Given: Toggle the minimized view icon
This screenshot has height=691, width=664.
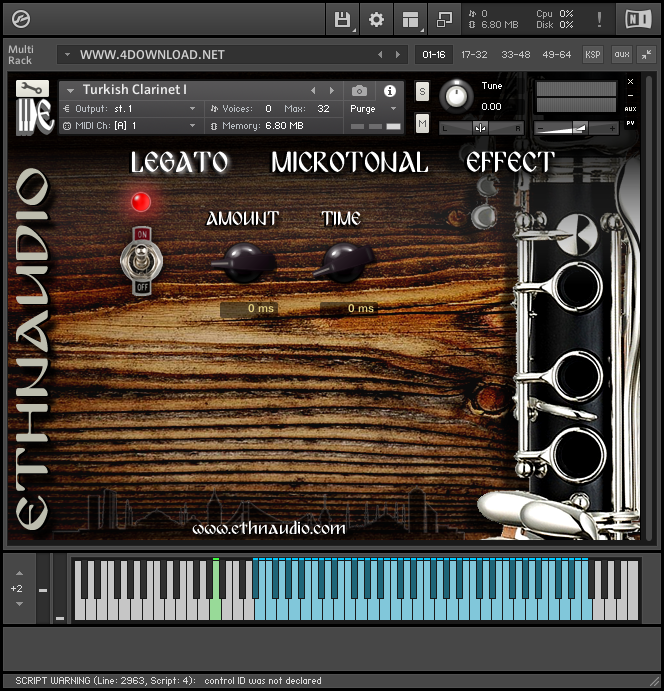Looking at the screenshot, I should [x=444, y=19].
